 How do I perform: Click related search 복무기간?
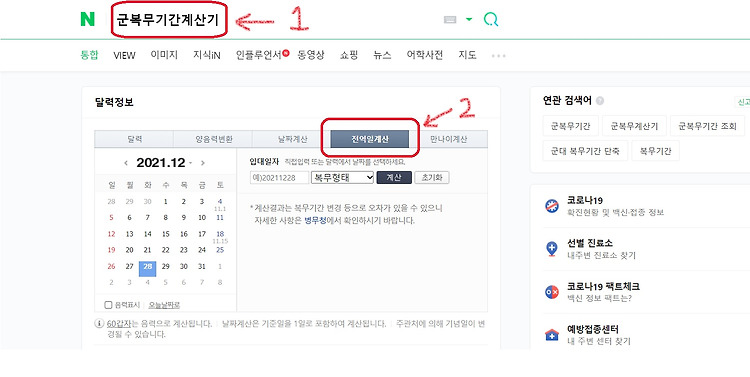[x=655, y=151]
